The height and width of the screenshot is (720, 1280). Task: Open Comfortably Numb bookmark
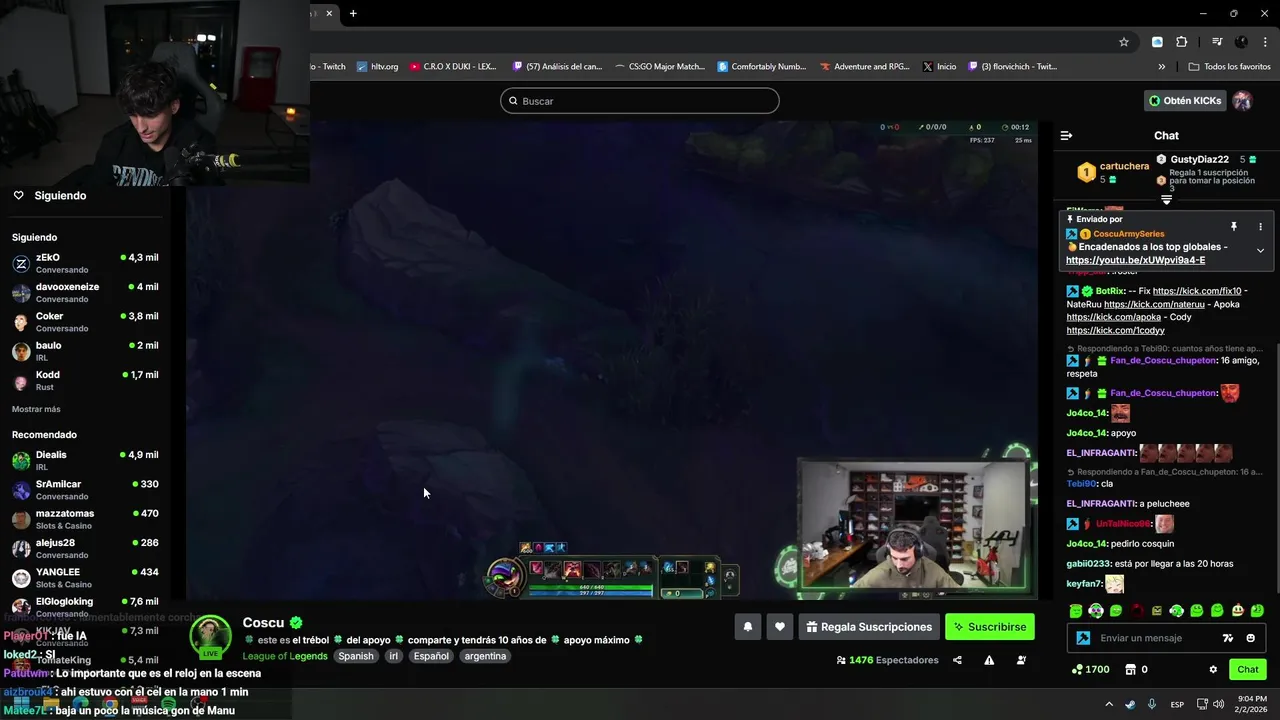coord(762,67)
